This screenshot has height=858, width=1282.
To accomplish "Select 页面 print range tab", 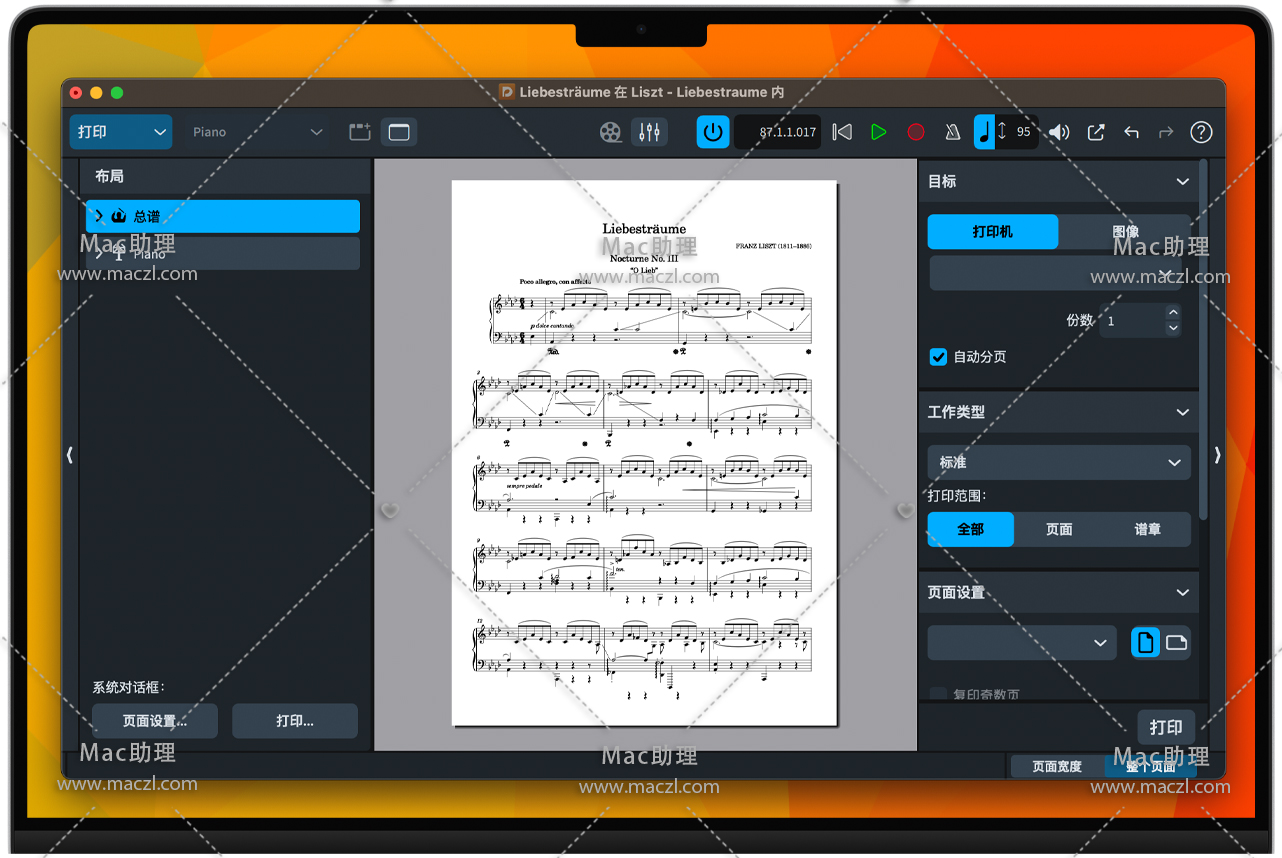I will 1058,530.
